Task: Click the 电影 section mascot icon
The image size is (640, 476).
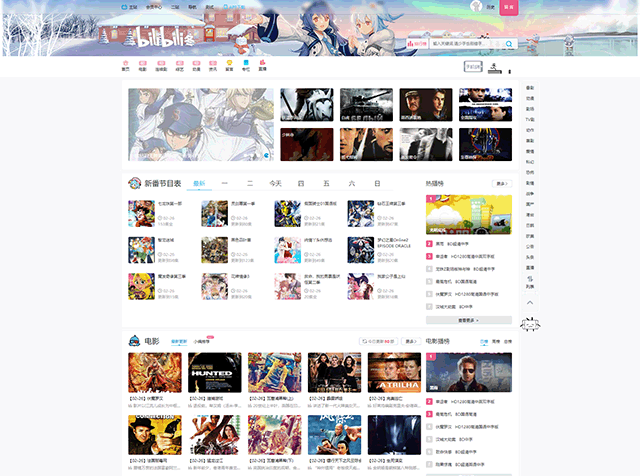Action: pyautogui.click(x=134, y=340)
